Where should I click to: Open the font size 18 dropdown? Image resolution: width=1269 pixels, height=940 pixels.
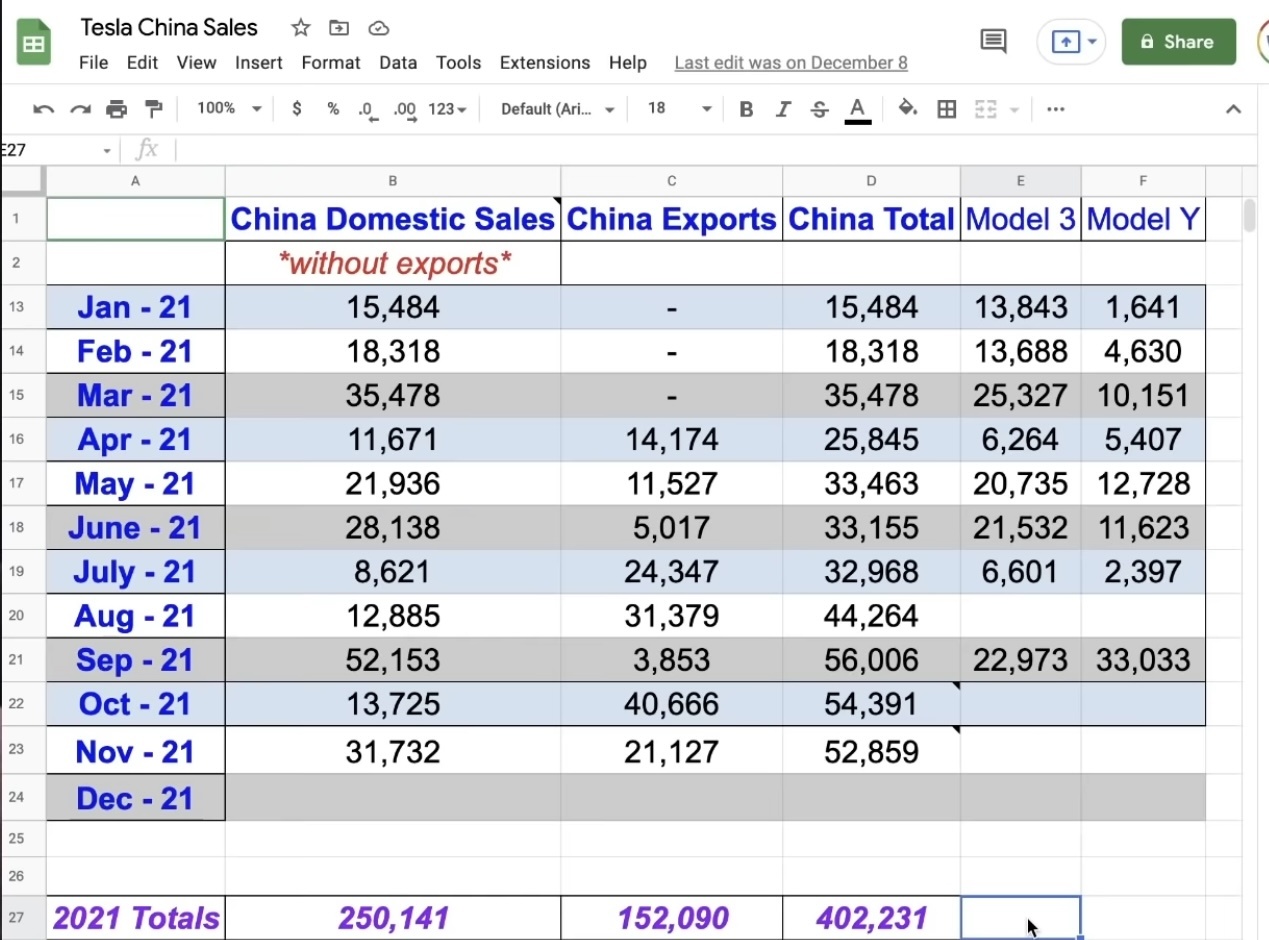pos(679,108)
